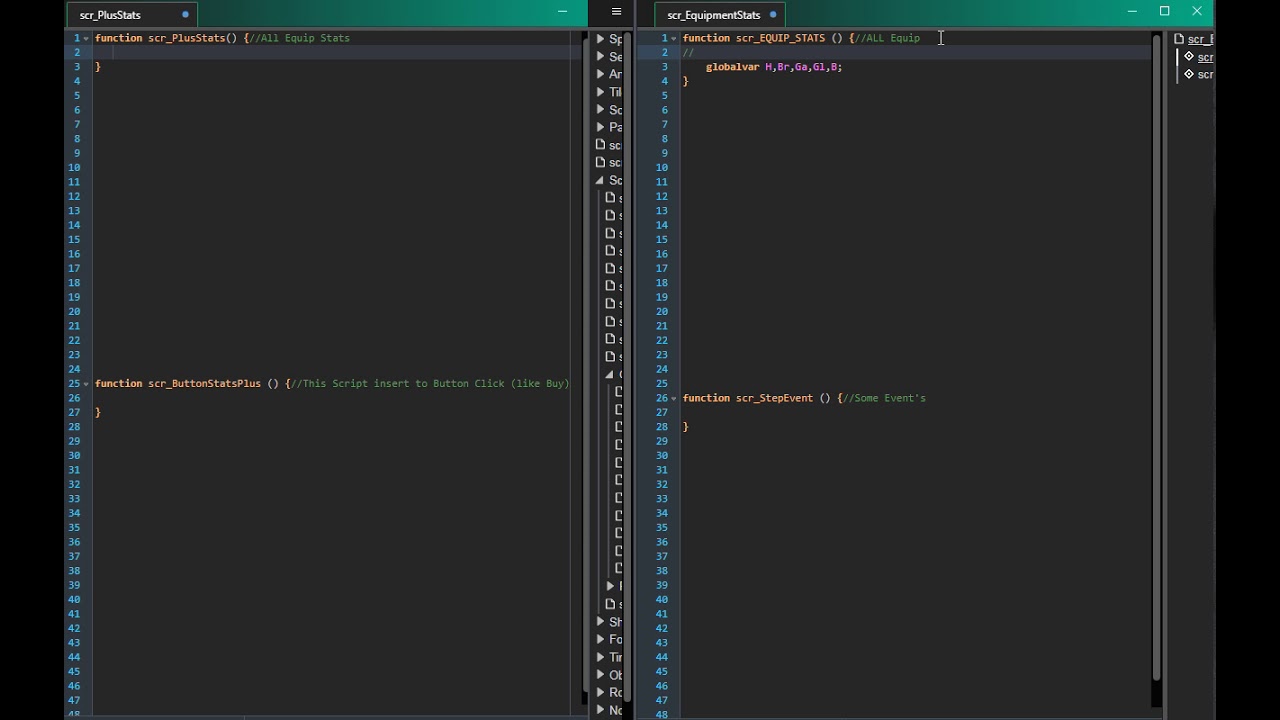Expand the 'Ro' (Rooms) folder arrow

[601, 692]
